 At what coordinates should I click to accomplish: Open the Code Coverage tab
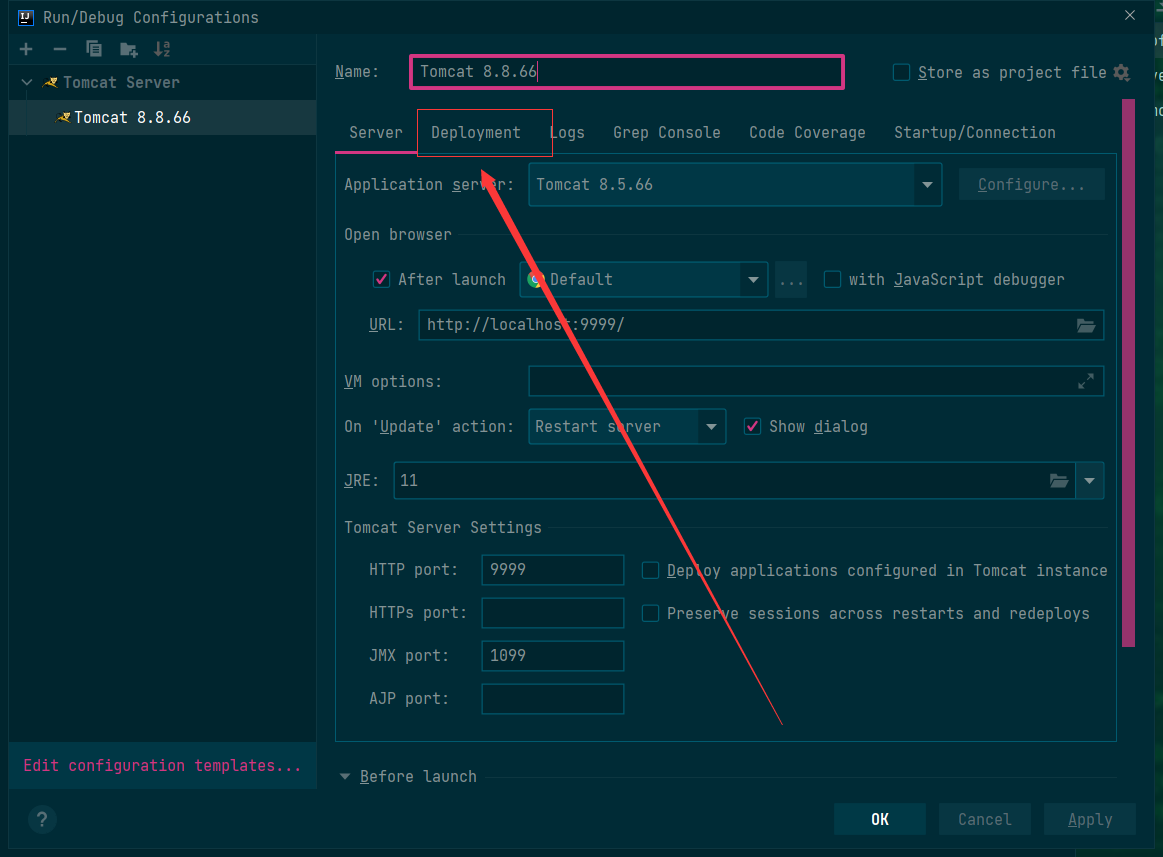(x=807, y=133)
